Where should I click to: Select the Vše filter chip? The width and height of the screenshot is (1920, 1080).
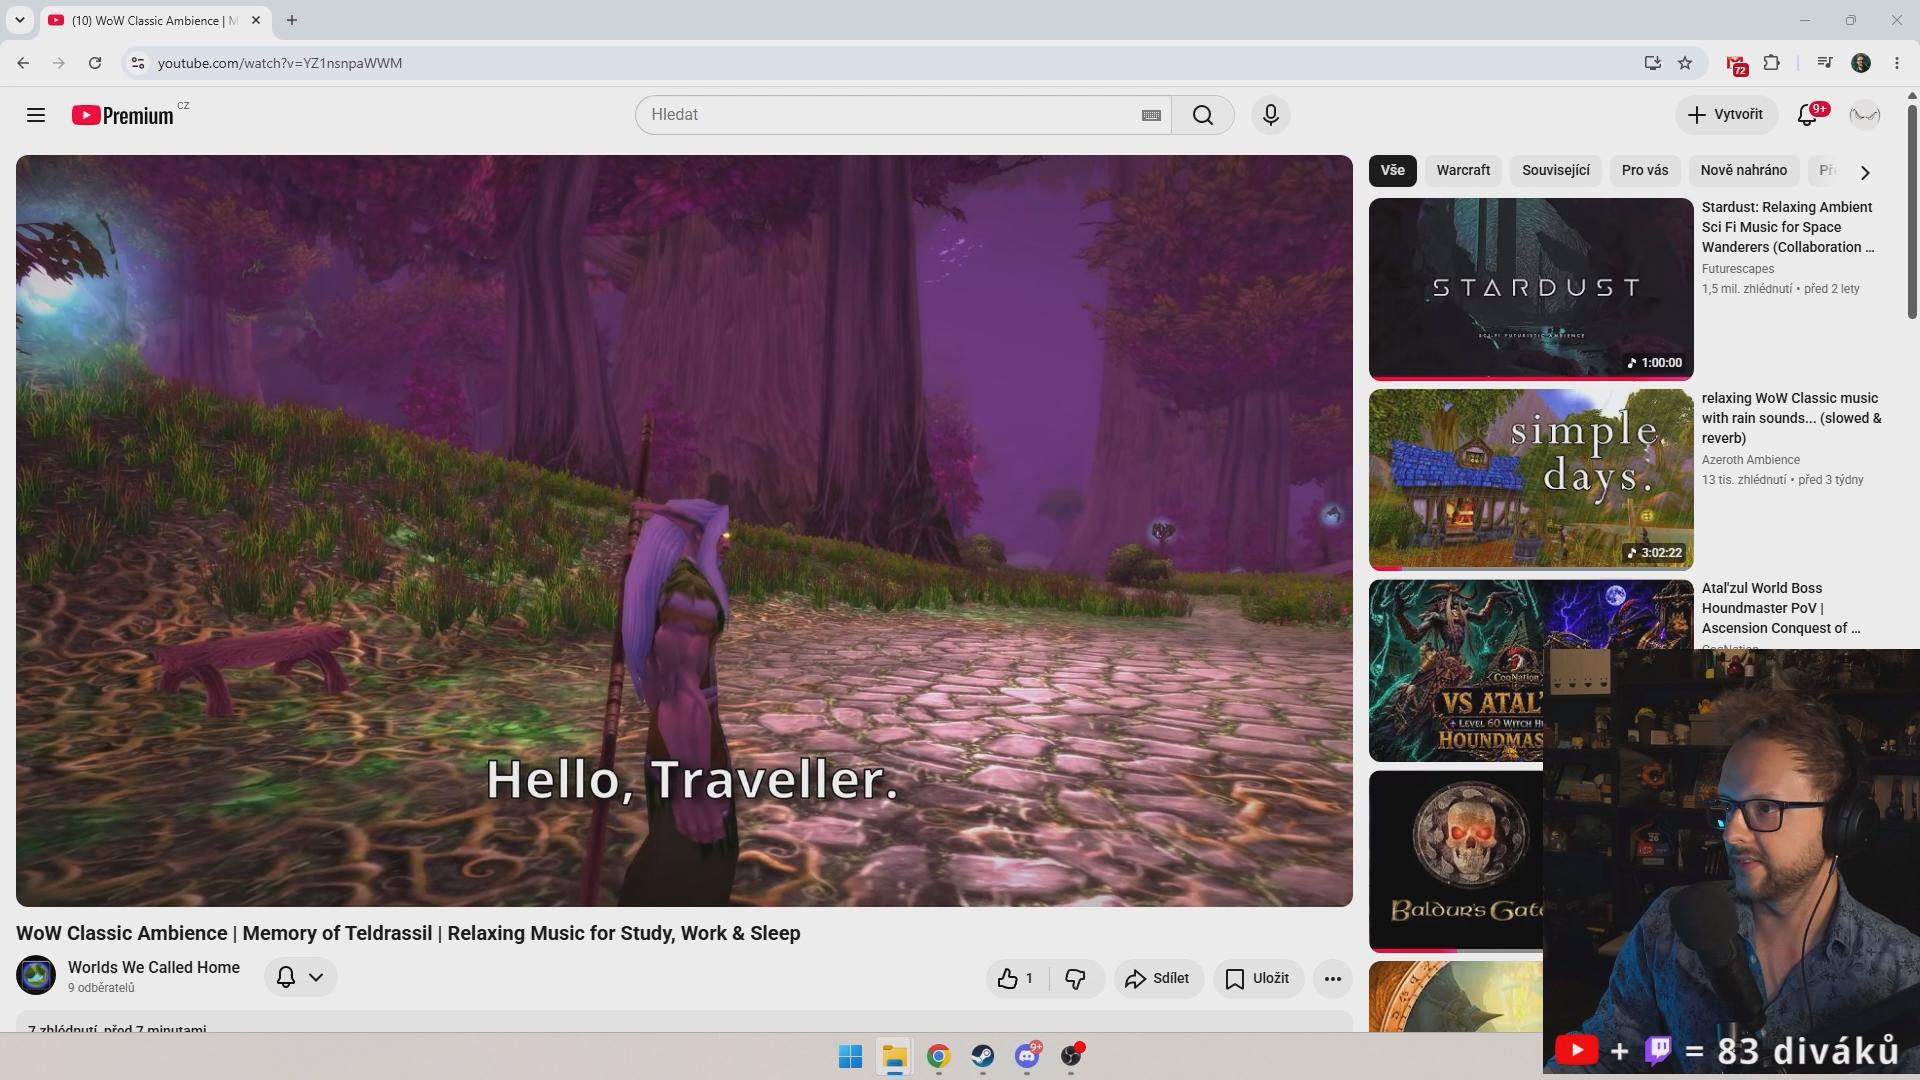[x=1393, y=170]
